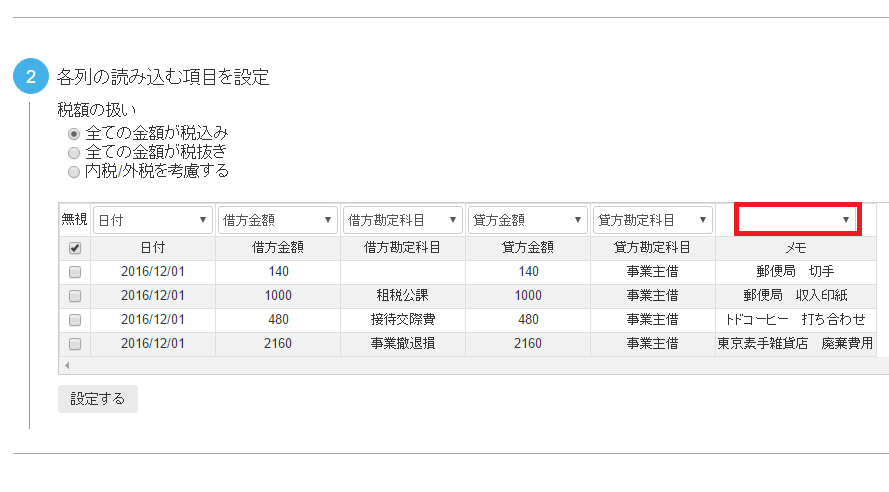Screen dimensions: 889x492
Task: Click the 借方金額 cell 2160
Action: click(278, 343)
